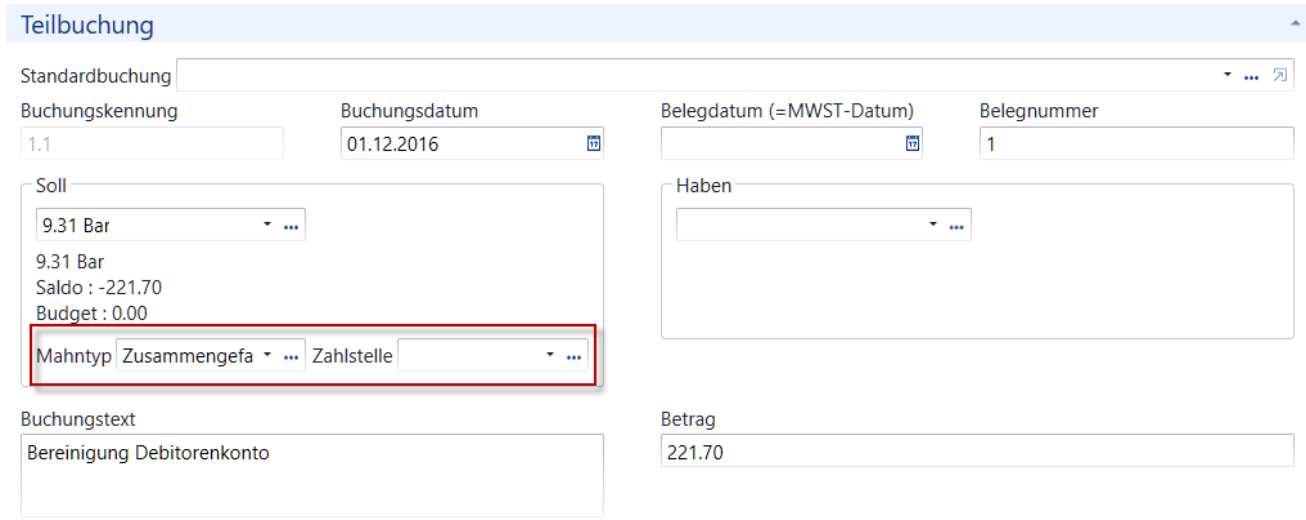Click the Buchungstext text area
1306x520 pixels.
(312, 474)
